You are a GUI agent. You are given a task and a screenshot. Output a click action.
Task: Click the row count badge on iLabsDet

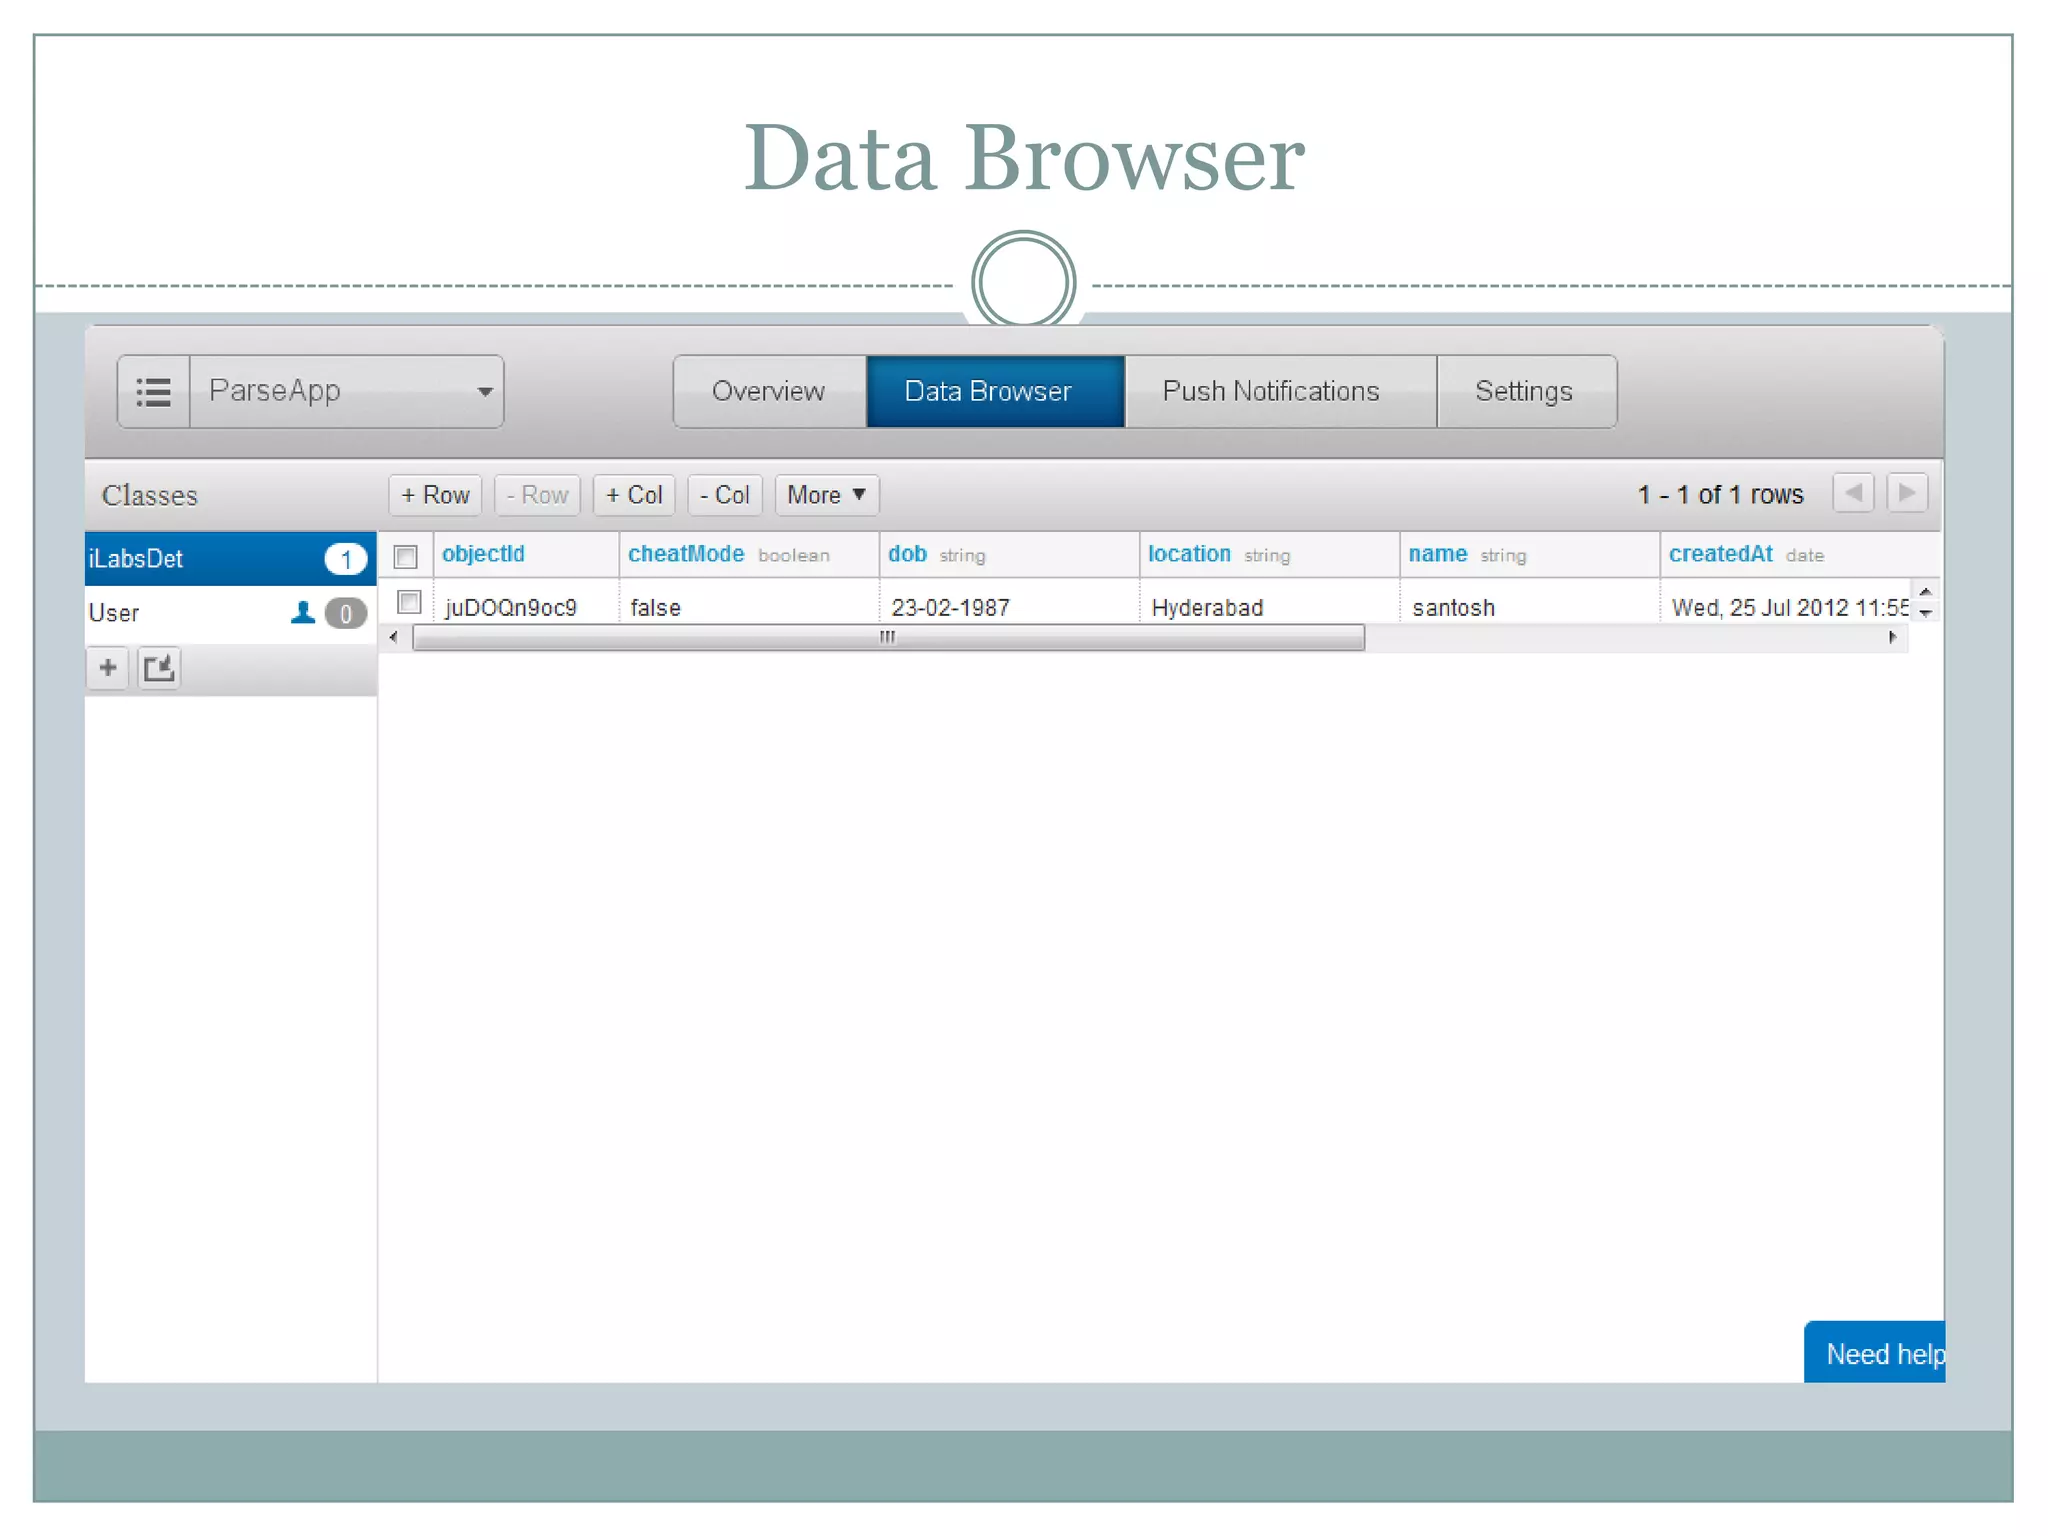tap(346, 559)
